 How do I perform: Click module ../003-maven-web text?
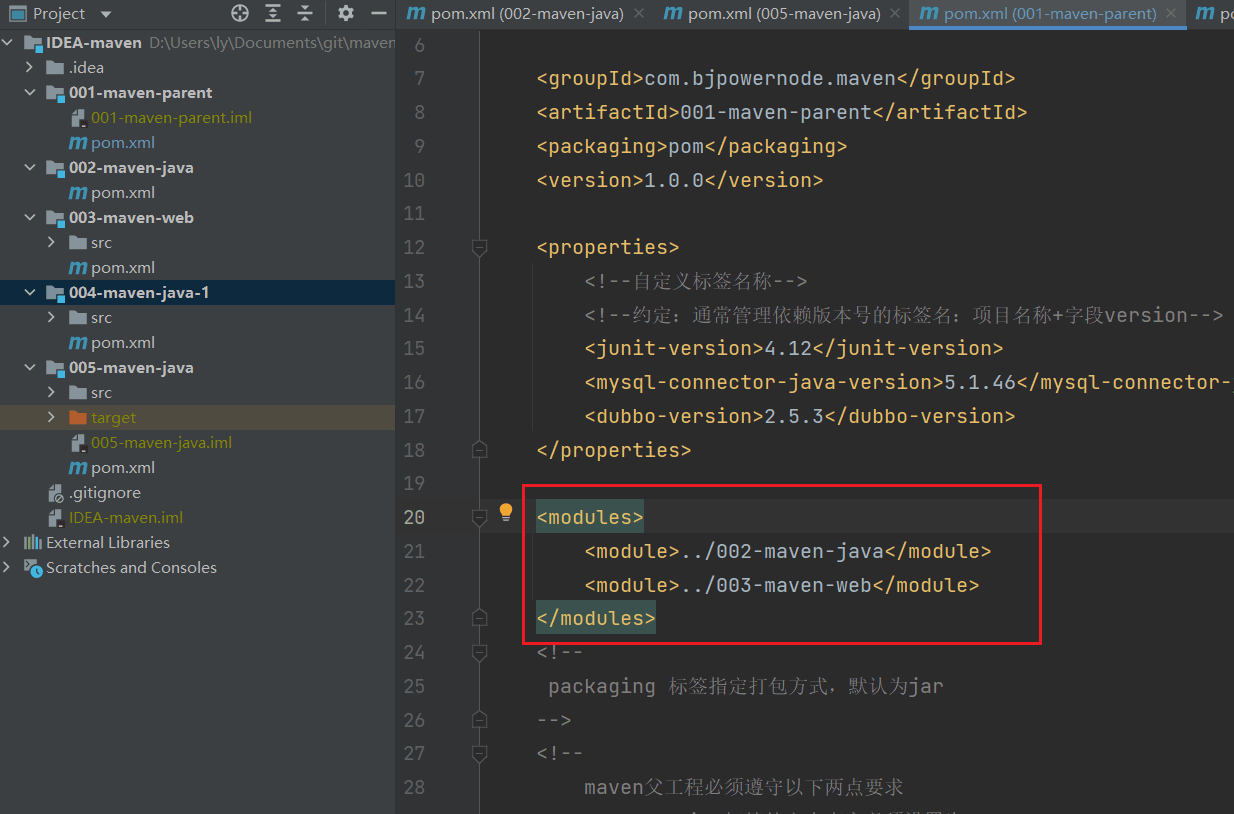[782, 585]
